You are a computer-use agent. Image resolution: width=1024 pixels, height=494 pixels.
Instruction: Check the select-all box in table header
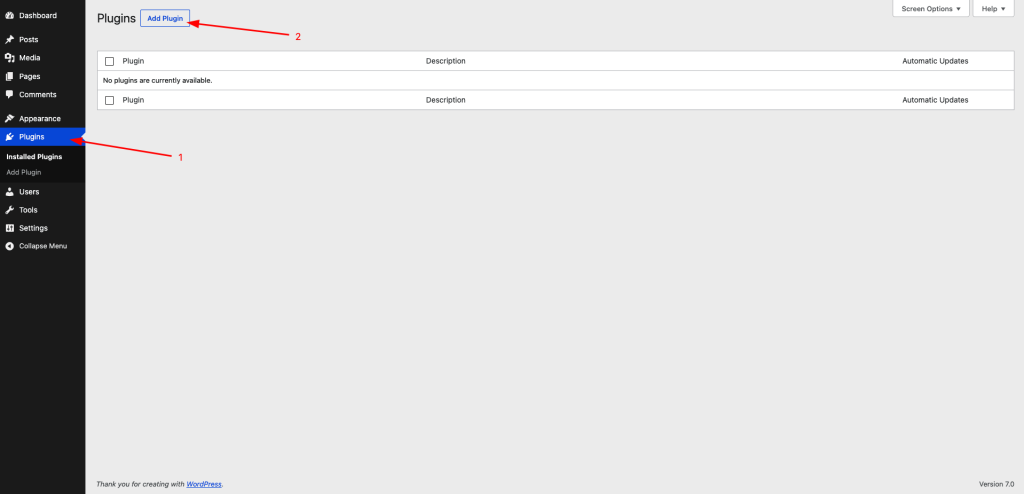pos(109,61)
